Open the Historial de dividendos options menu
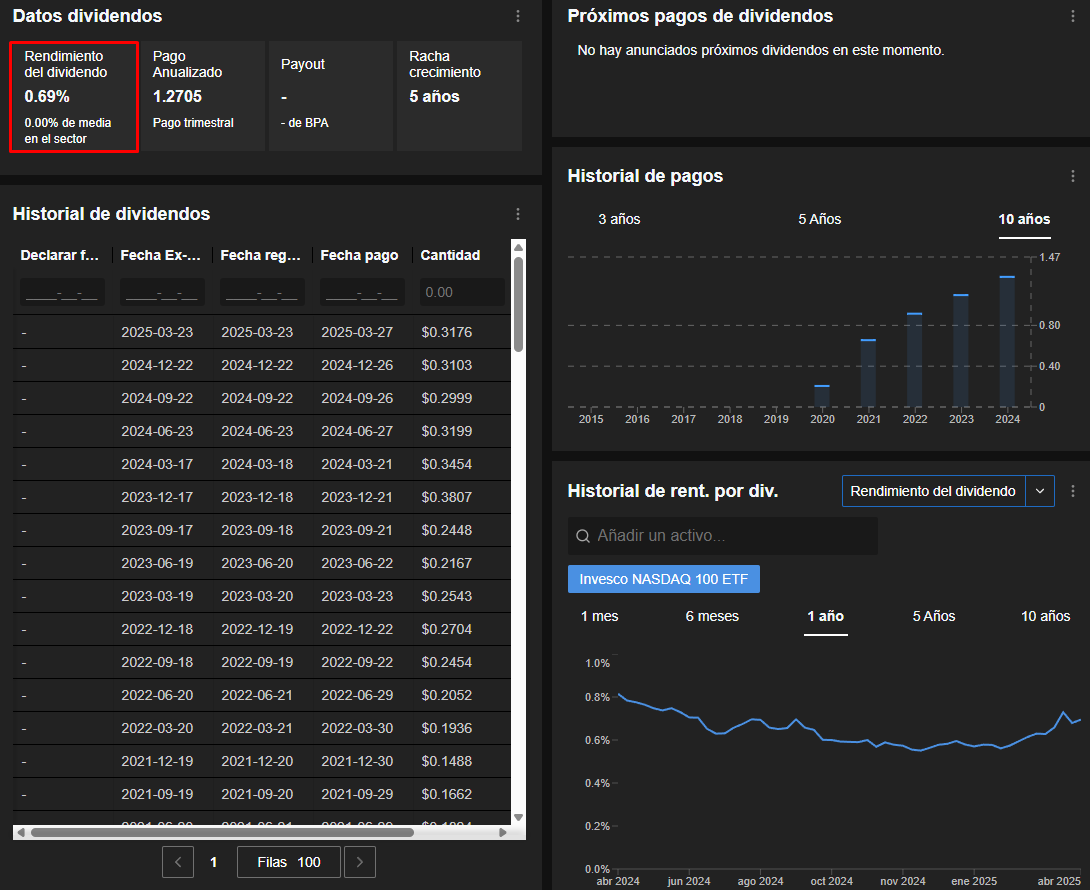The width and height of the screenshot is (1090, 890). [518, 214]
